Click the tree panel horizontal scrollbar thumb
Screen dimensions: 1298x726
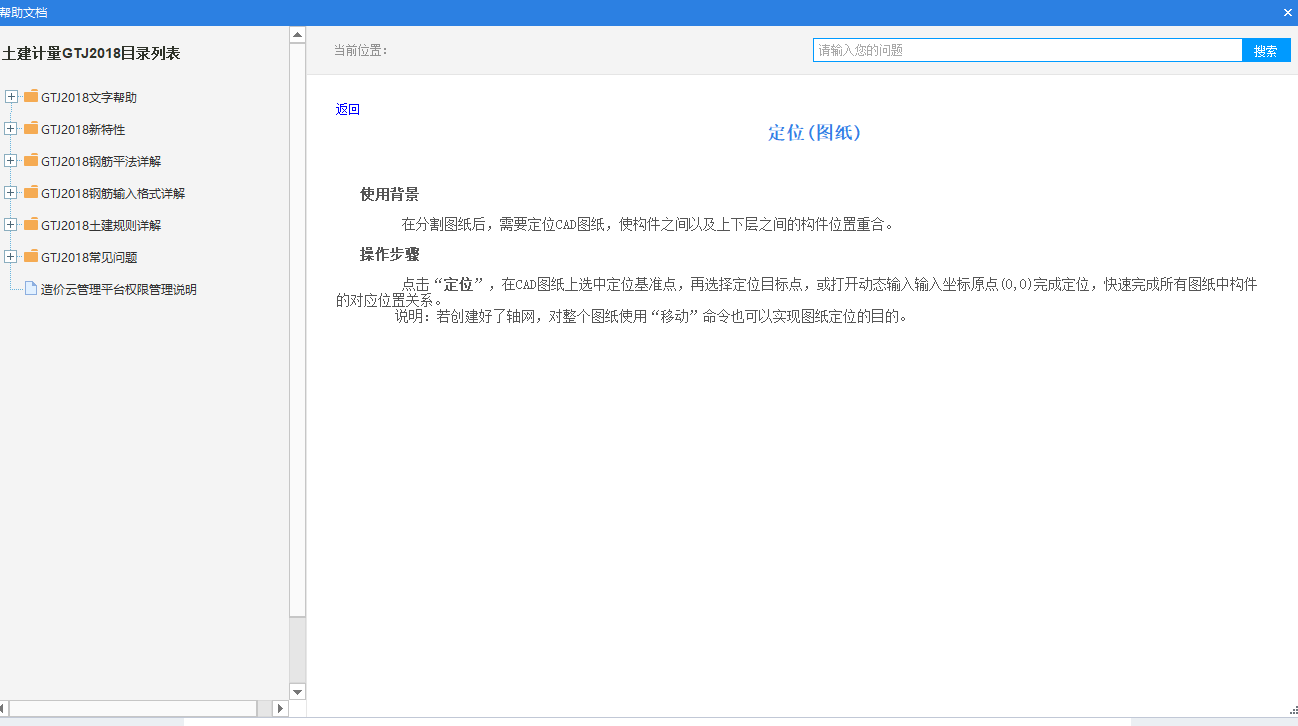coord(133,708)
